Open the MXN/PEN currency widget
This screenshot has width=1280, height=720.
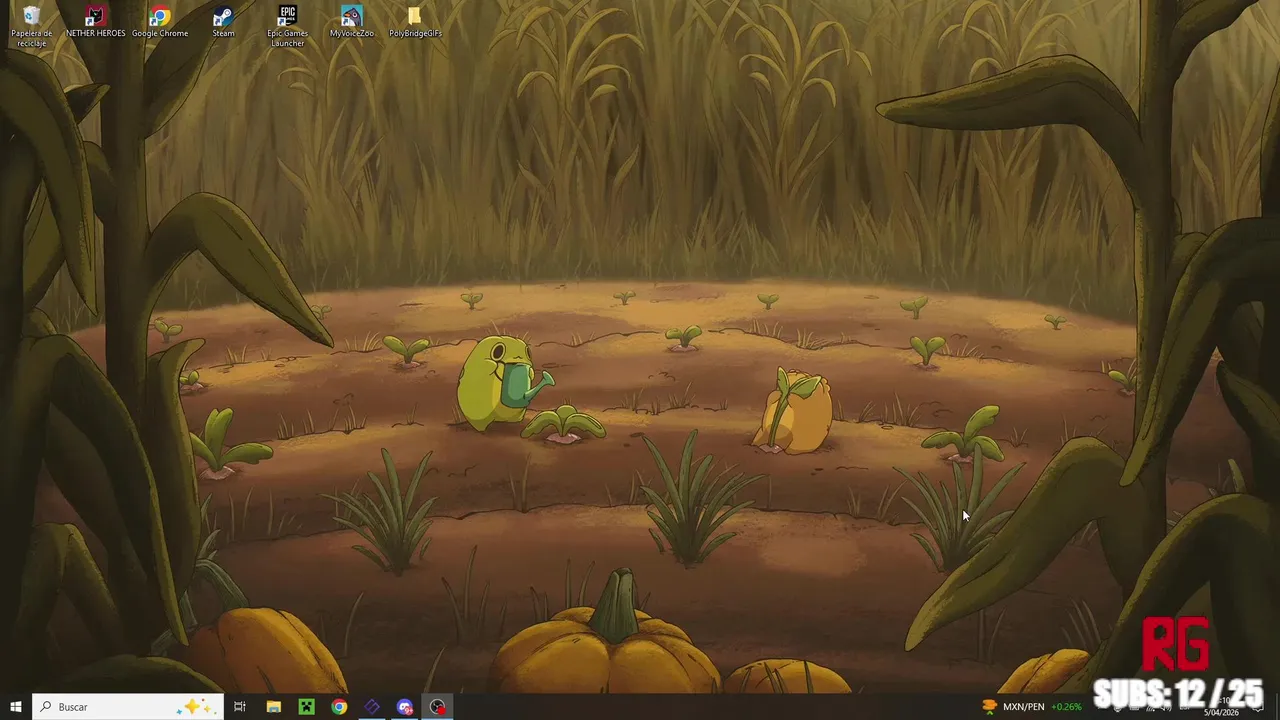click(x=1032, y=707)
